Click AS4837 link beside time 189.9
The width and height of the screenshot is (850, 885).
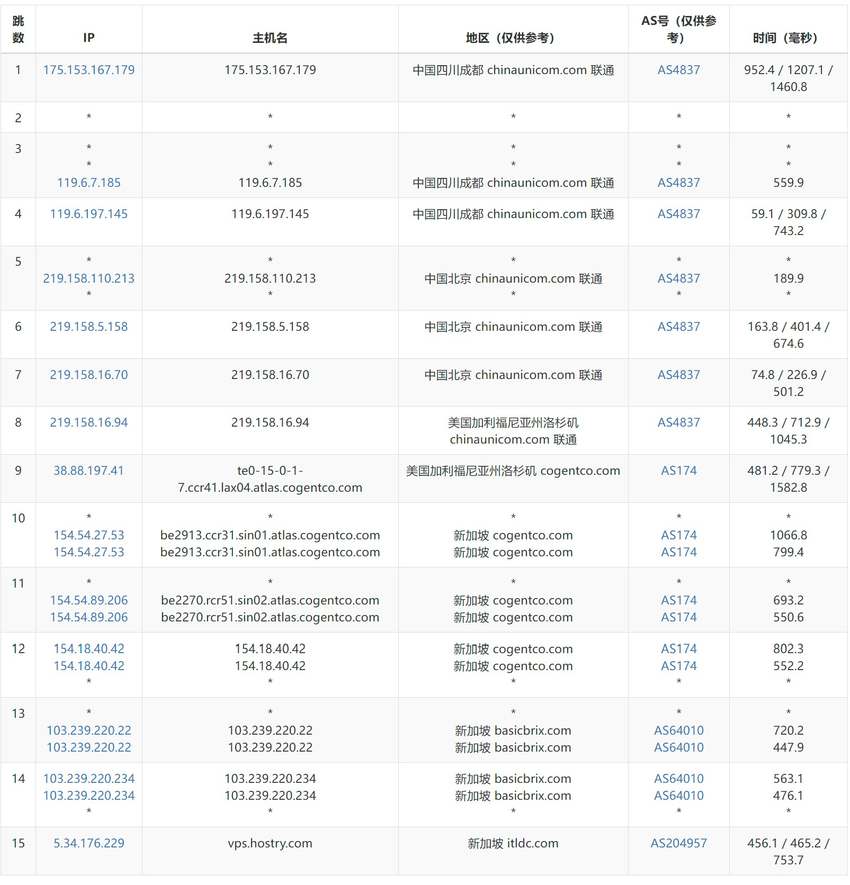pos(678,278)
